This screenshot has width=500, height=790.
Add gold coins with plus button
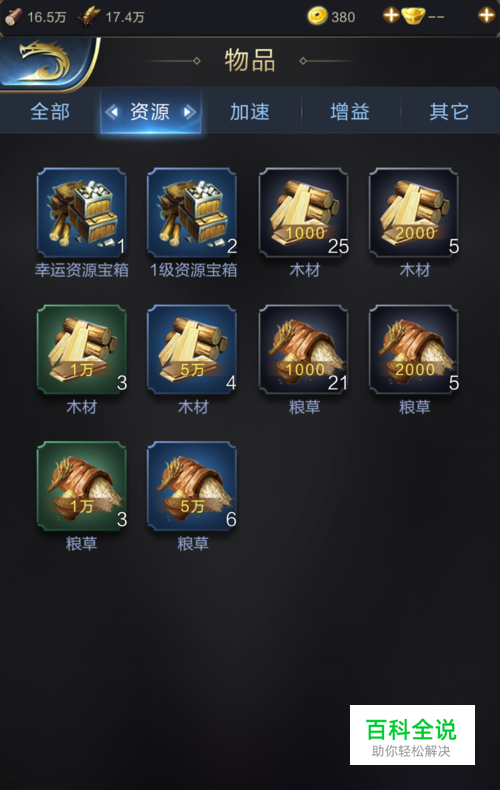point(391,15)
